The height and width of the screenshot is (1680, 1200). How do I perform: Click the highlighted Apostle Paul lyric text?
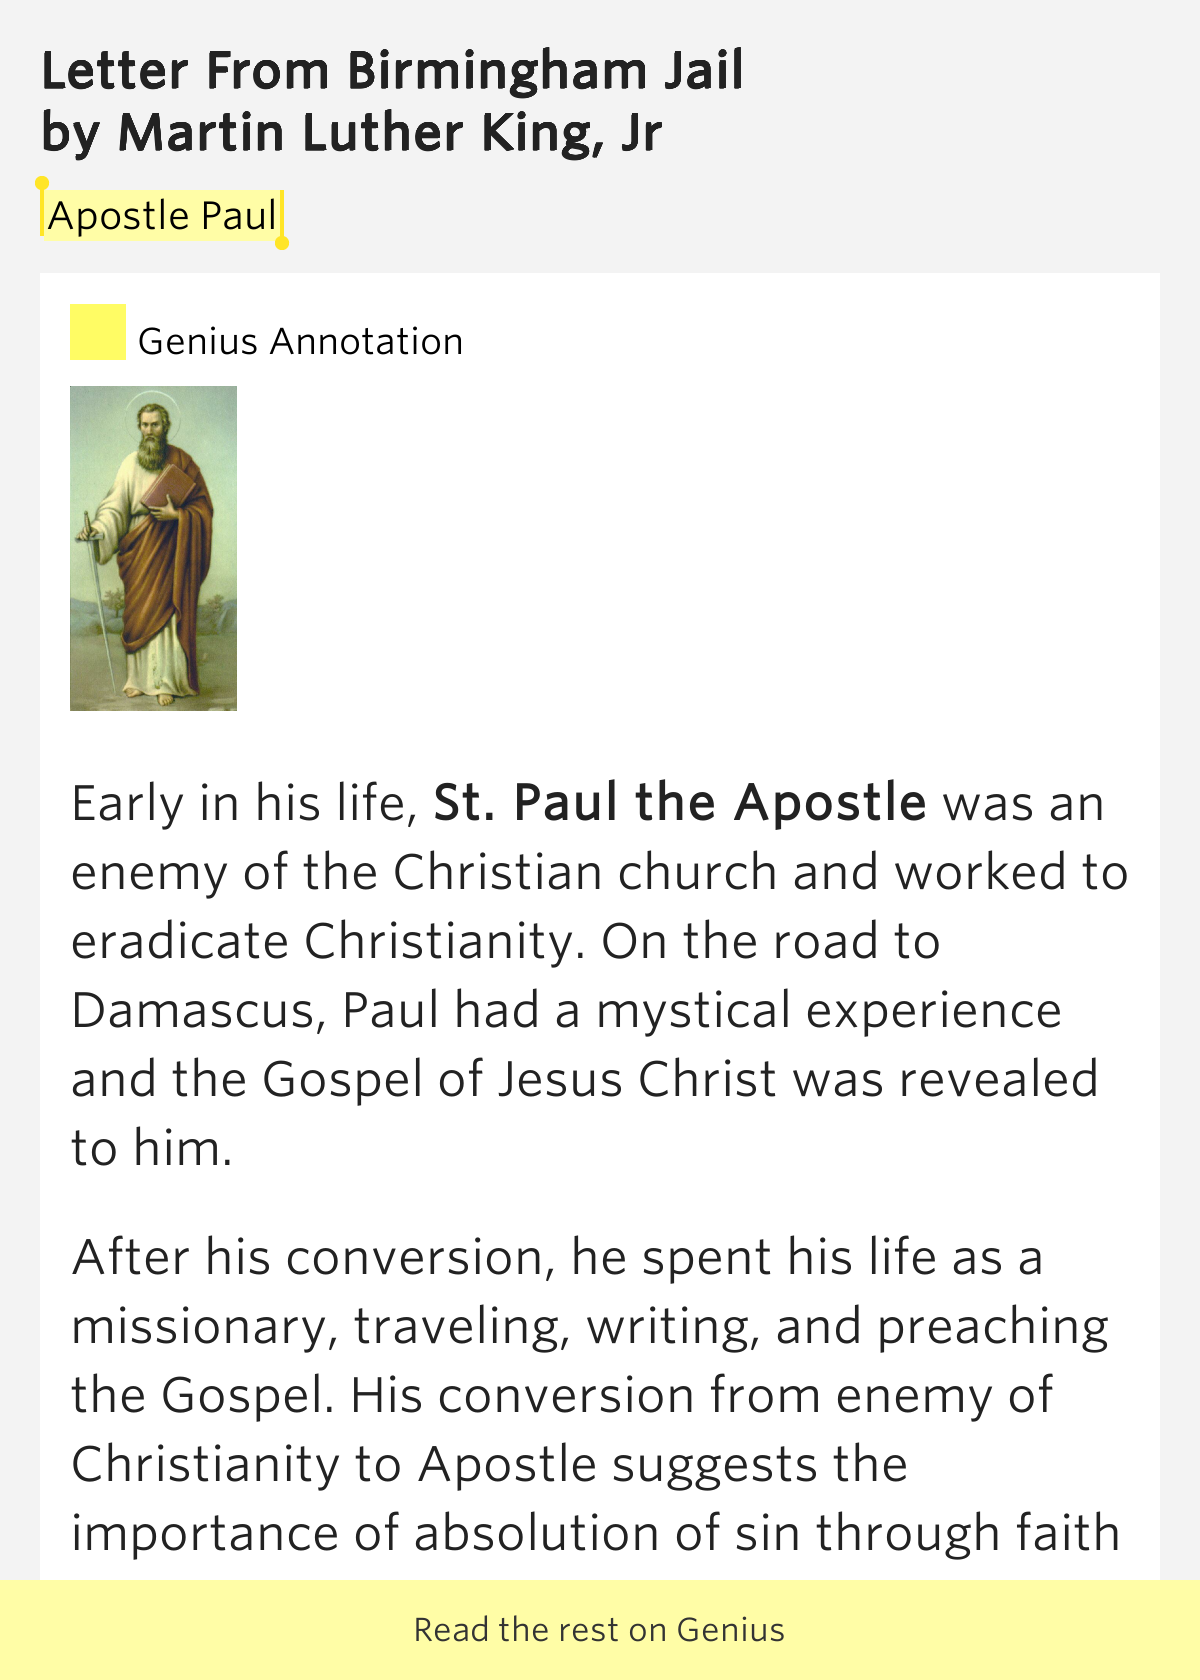(x=163, y=215)
